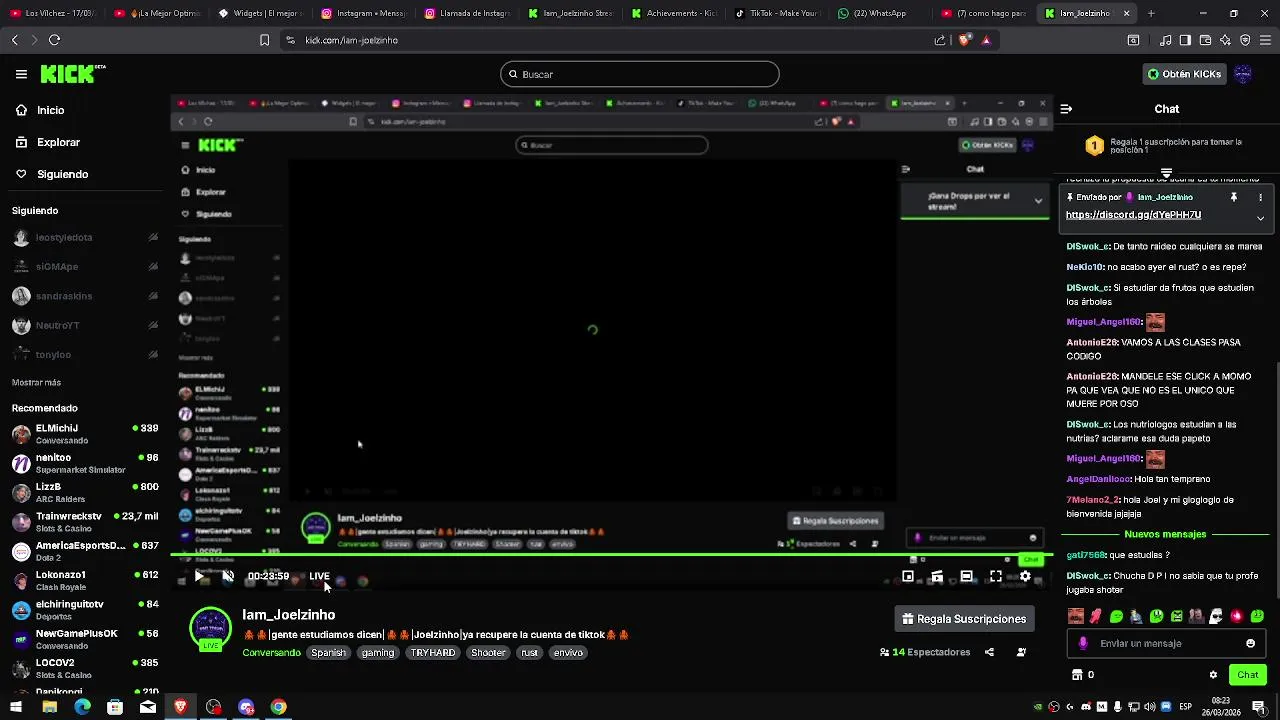This screenshot has height=720, width=1280.
Task: Toggle theater mode in the player
Action: 966,576
